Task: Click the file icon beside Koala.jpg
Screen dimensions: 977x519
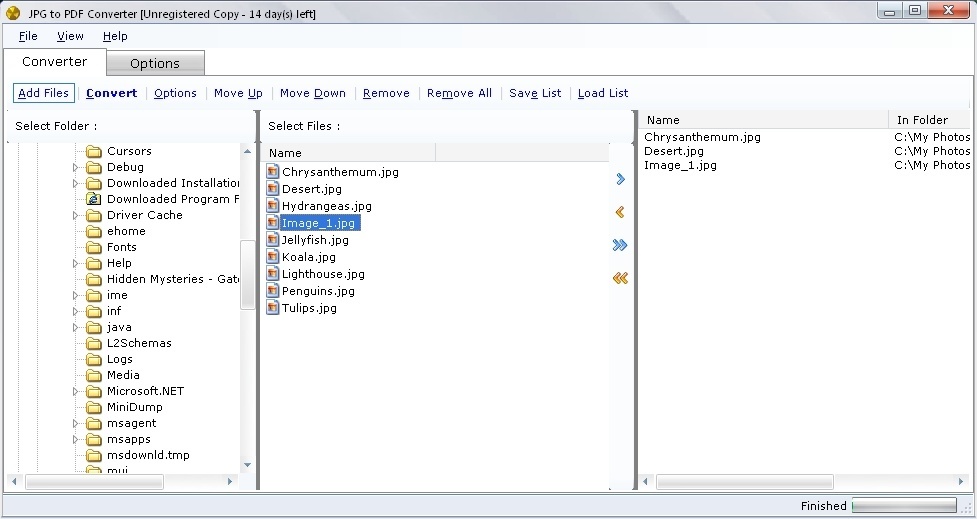Action: [x=272, y=257]
